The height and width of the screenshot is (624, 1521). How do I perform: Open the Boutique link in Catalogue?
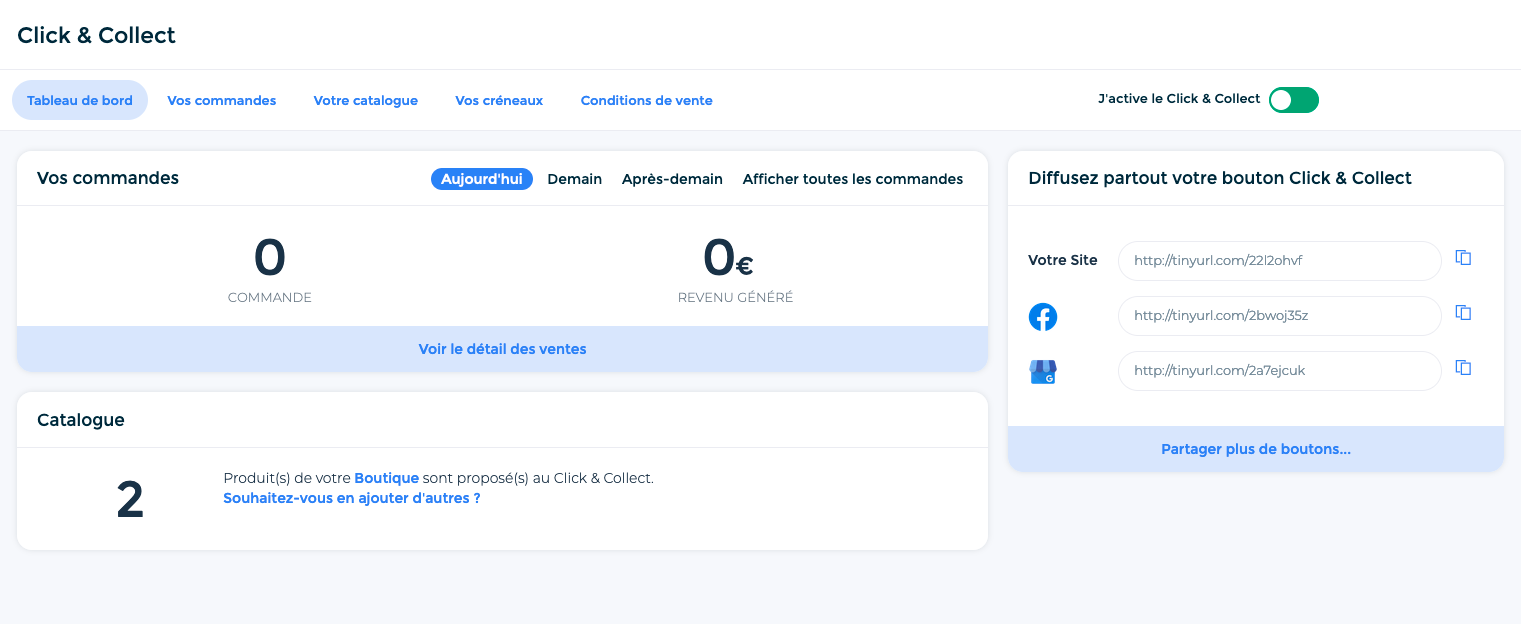387,478
